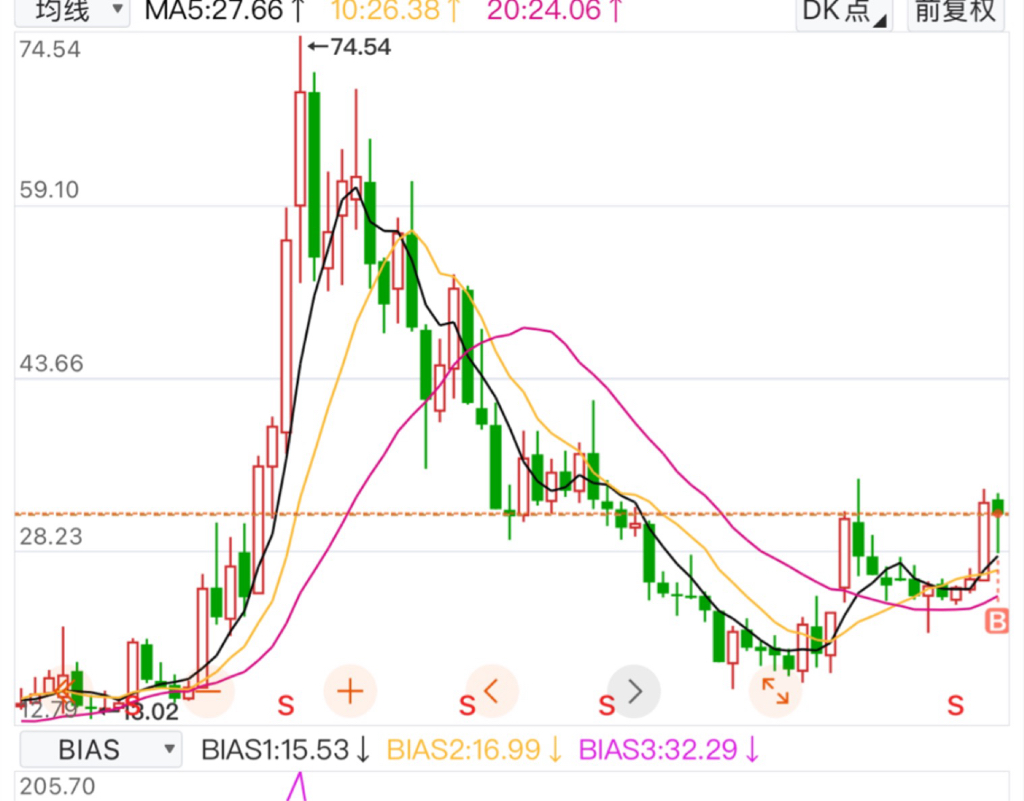The height and width of the screenshot is (801, 1024).
Task: Click the 205.70 BIAS axis label
Action: (57, 787)
